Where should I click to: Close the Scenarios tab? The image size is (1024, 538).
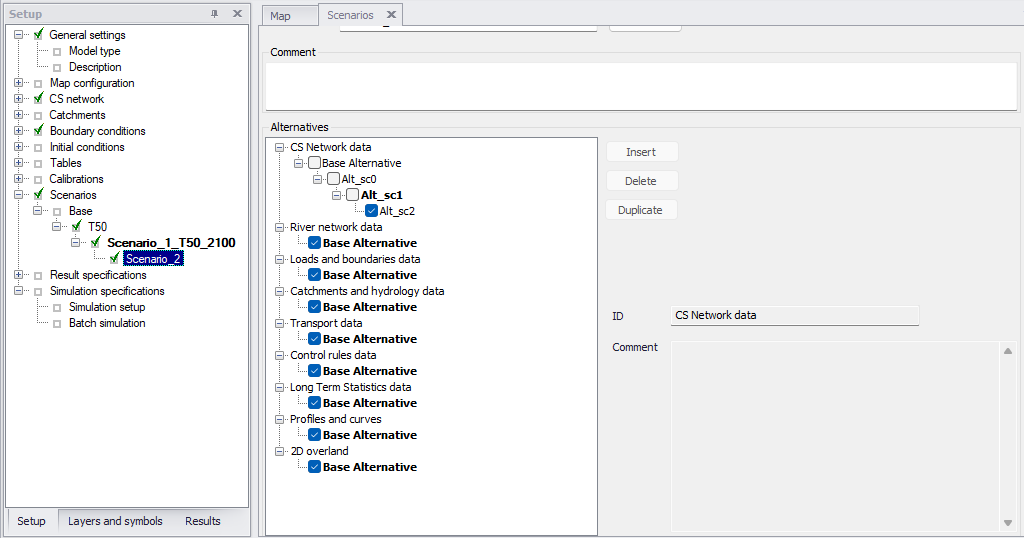[391, 14]
